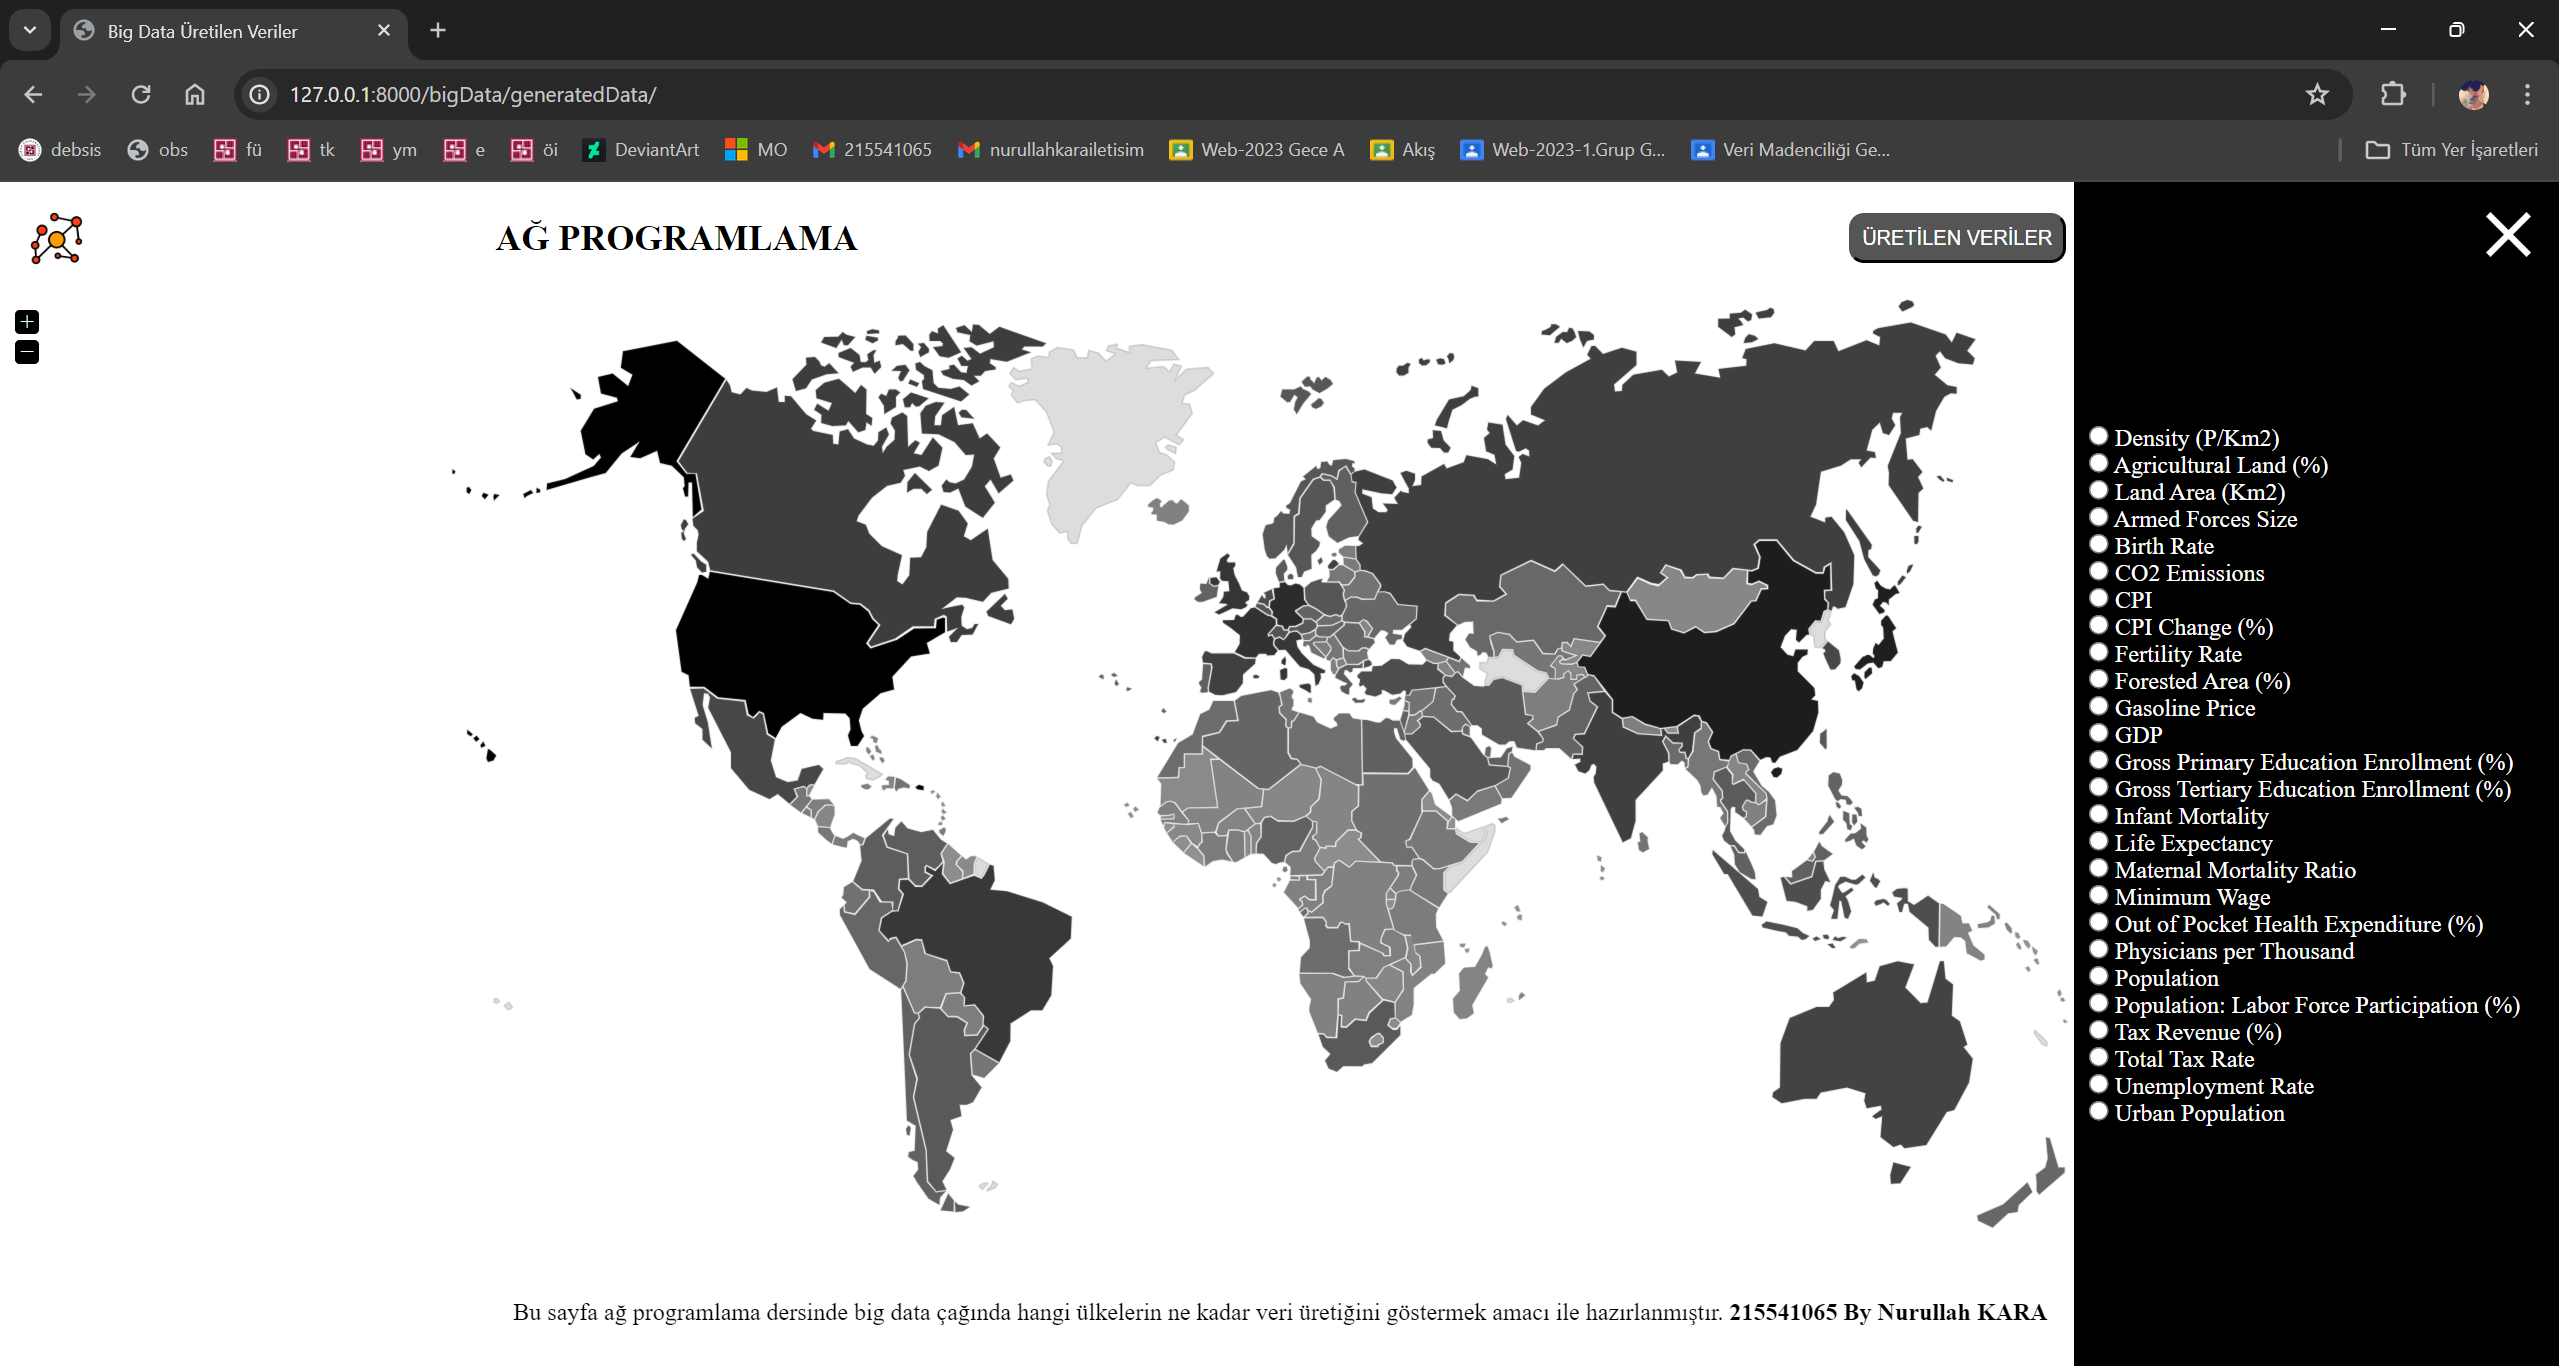Open Chrome's three-dot menu
Viewport: 2559px width, 1366px height.
click(x=2528, y=94)
